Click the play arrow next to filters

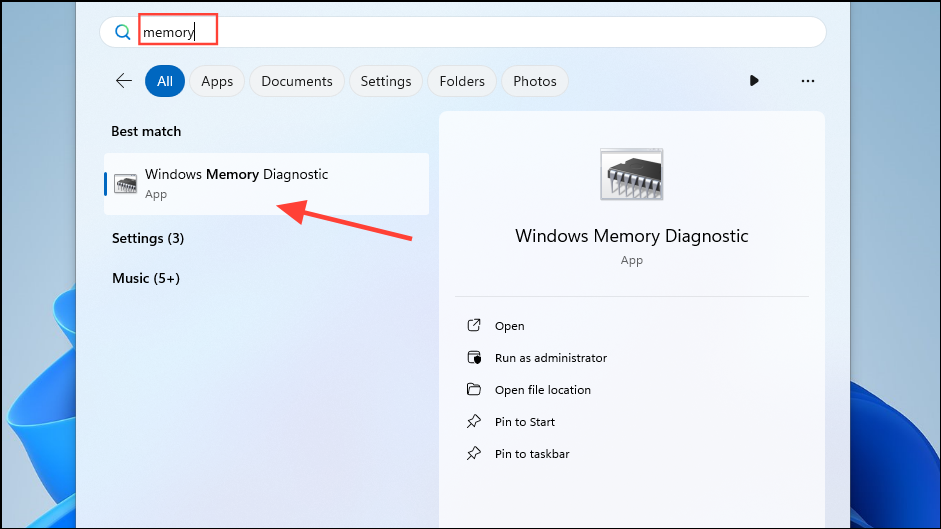[x=754, y=80]
